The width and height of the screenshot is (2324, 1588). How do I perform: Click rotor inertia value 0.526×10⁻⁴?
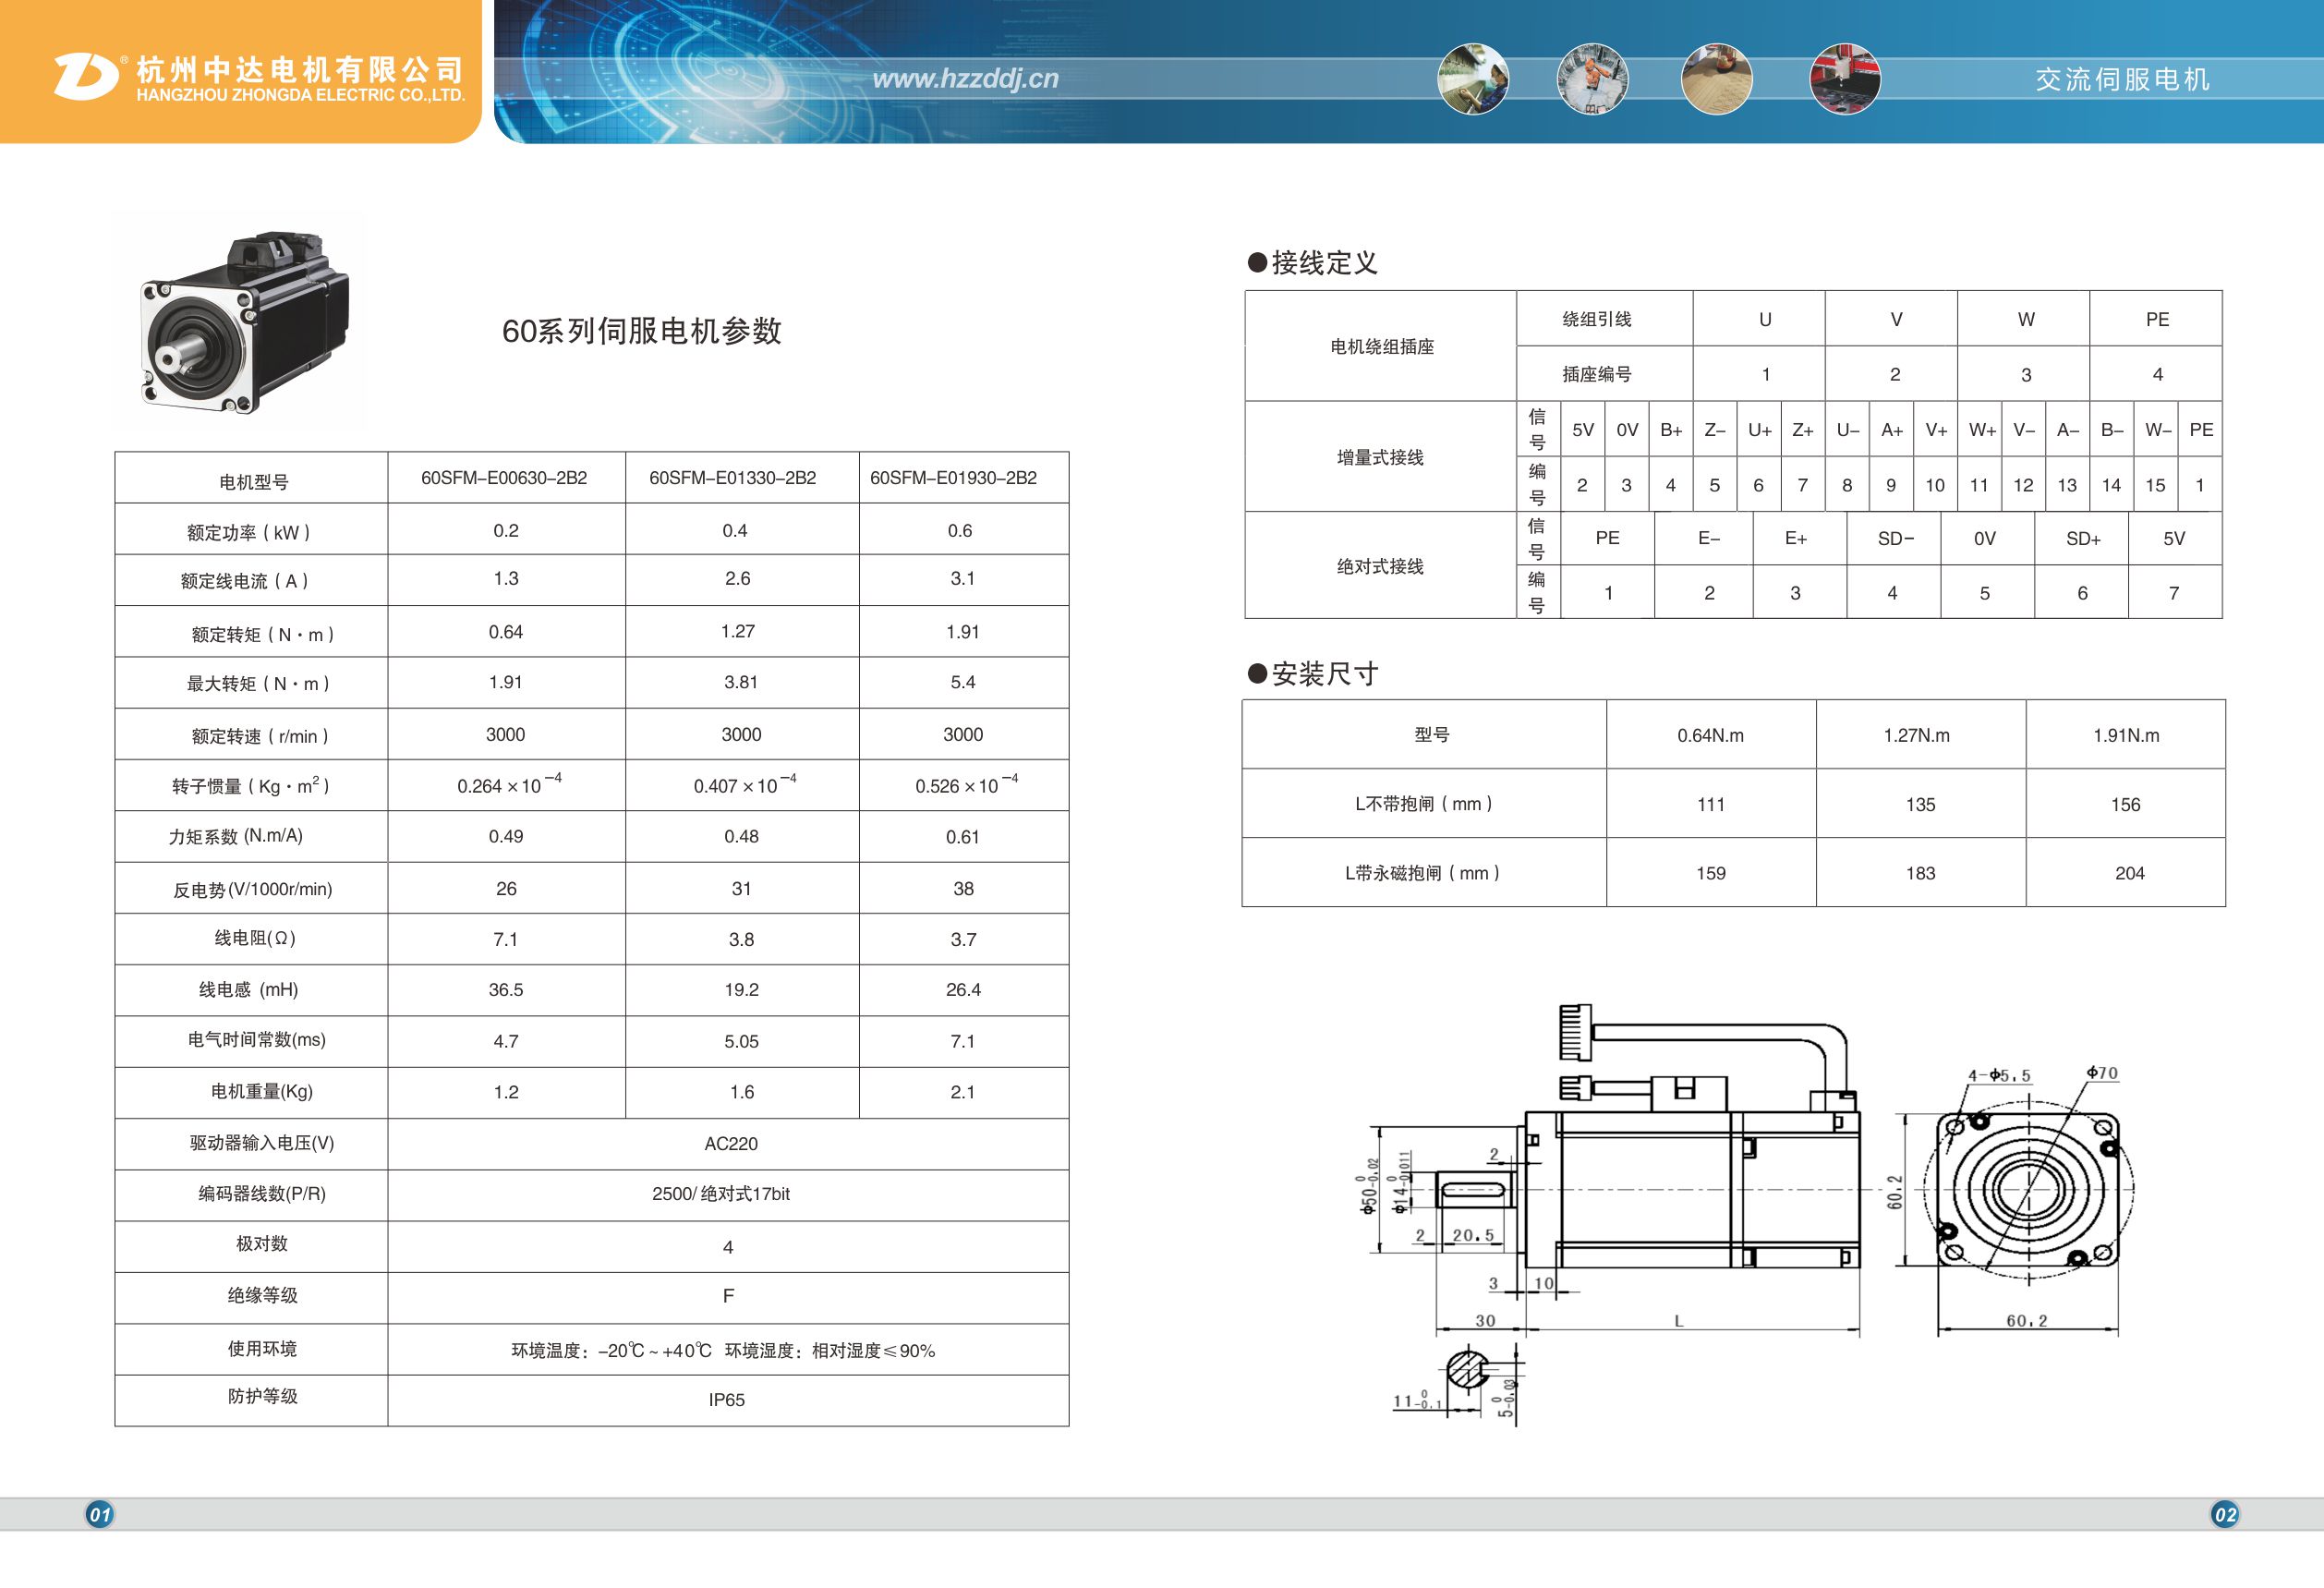(966, 783)
